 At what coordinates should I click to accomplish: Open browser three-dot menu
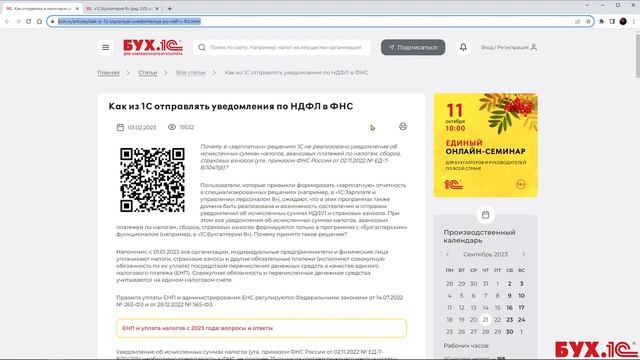click(633, 21)
